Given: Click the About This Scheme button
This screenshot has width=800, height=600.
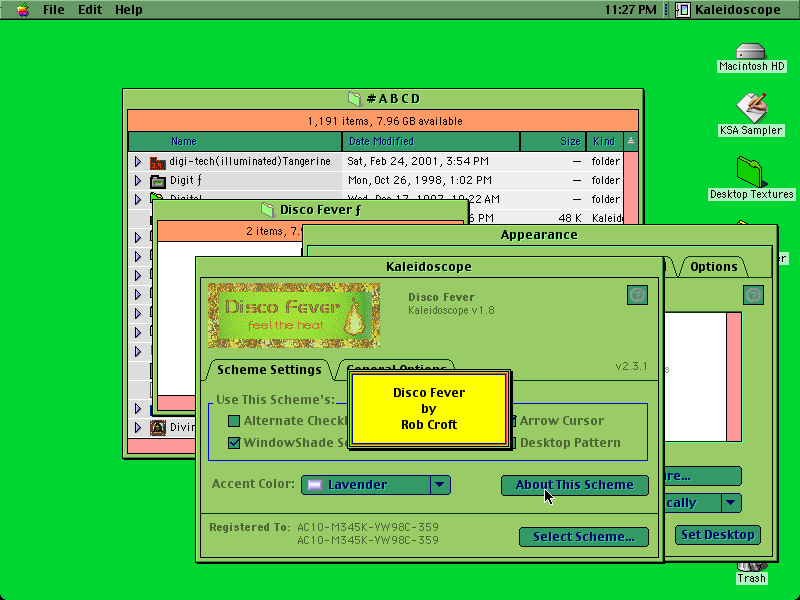Looking at the screenshot, I should (574, 485).
